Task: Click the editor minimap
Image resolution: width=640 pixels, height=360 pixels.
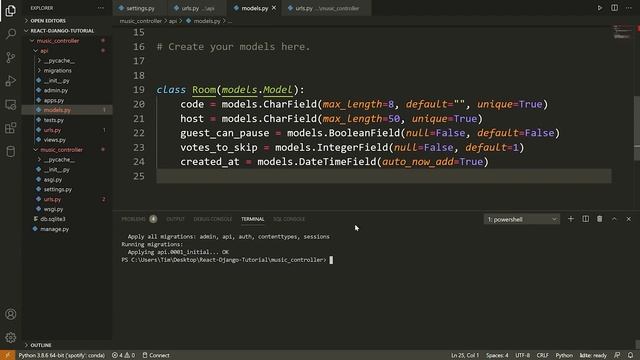Action: (622, 32)
